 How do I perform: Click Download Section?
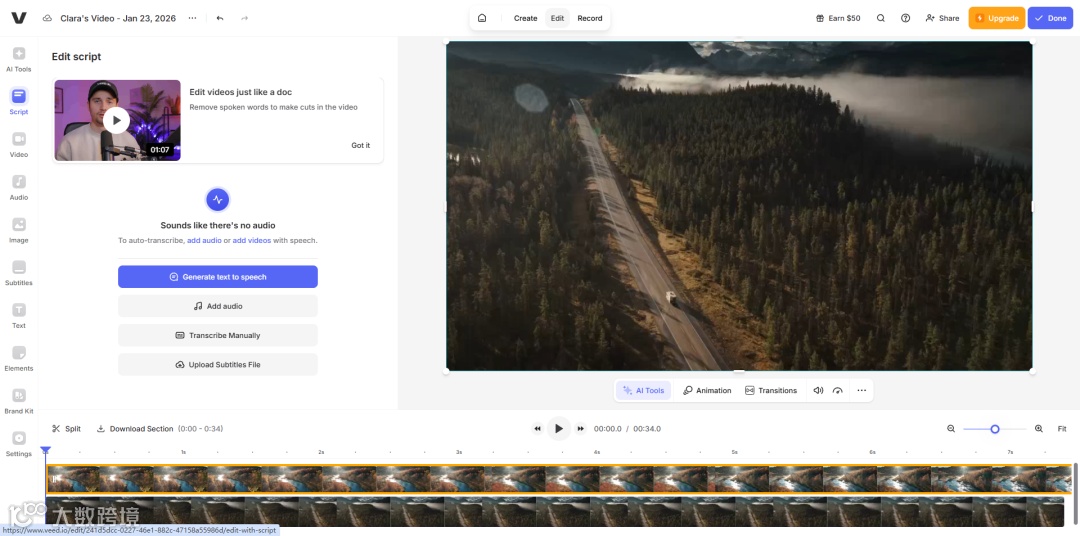(135, 429)
